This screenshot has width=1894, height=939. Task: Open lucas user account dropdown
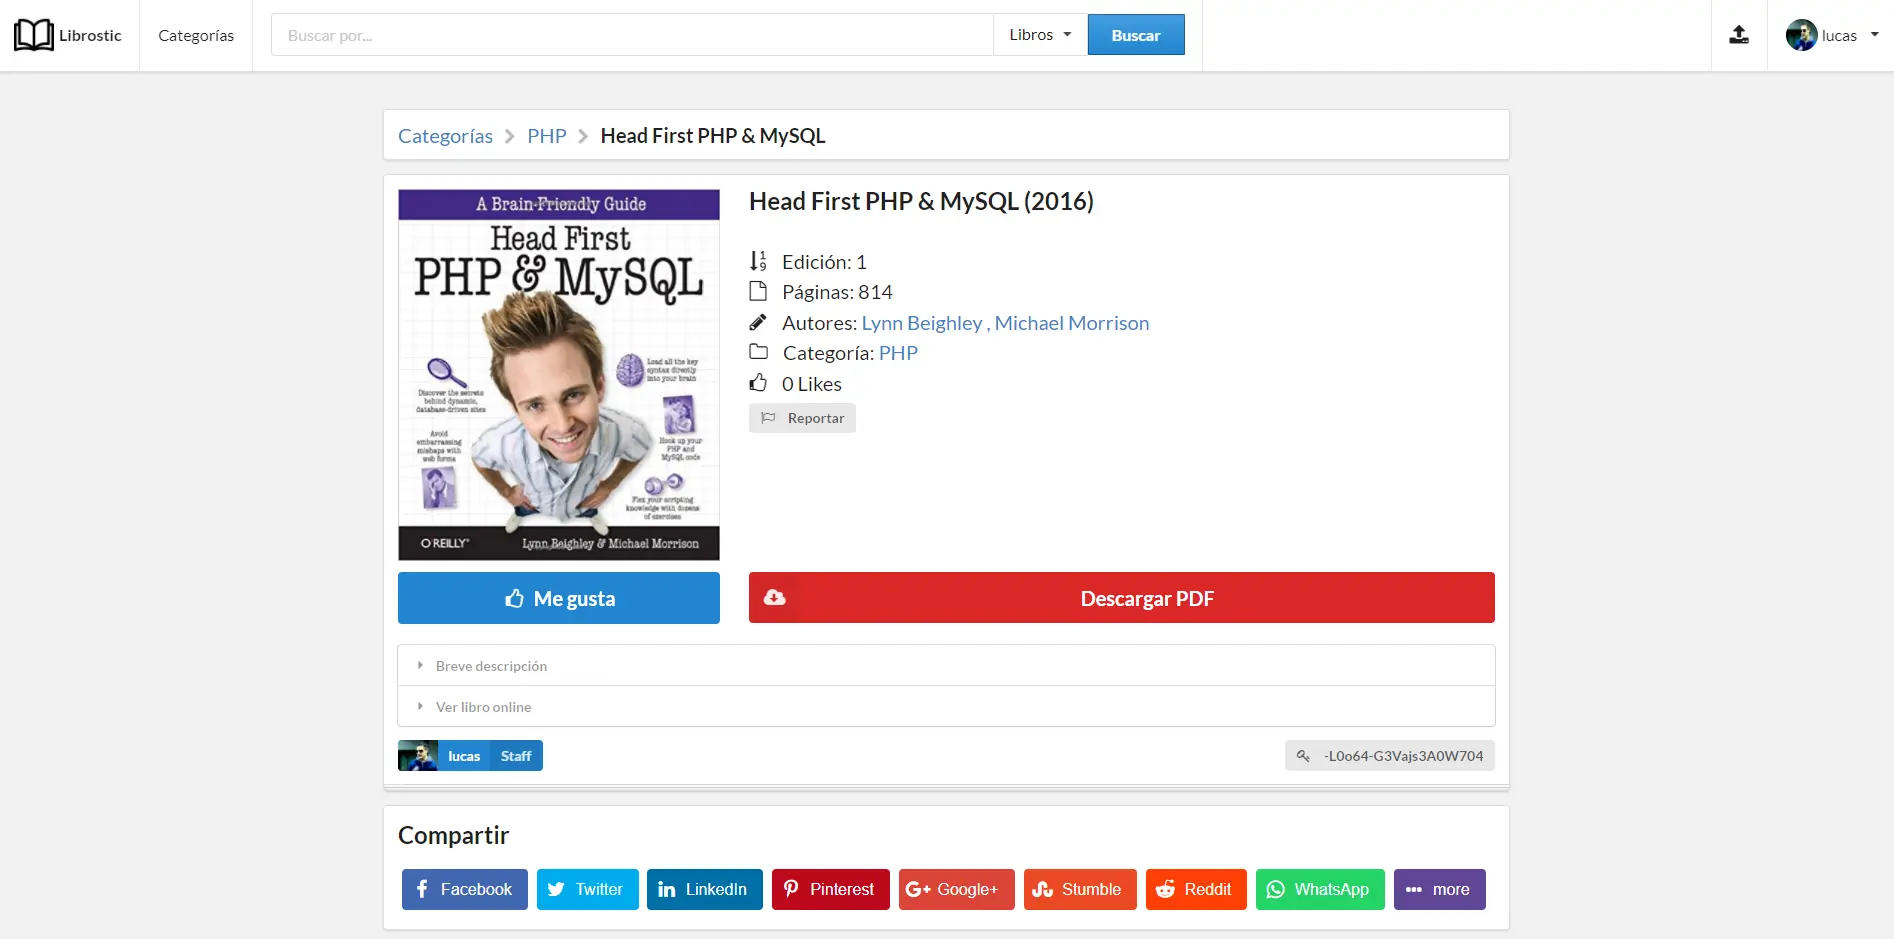[x=1832, y=35]
